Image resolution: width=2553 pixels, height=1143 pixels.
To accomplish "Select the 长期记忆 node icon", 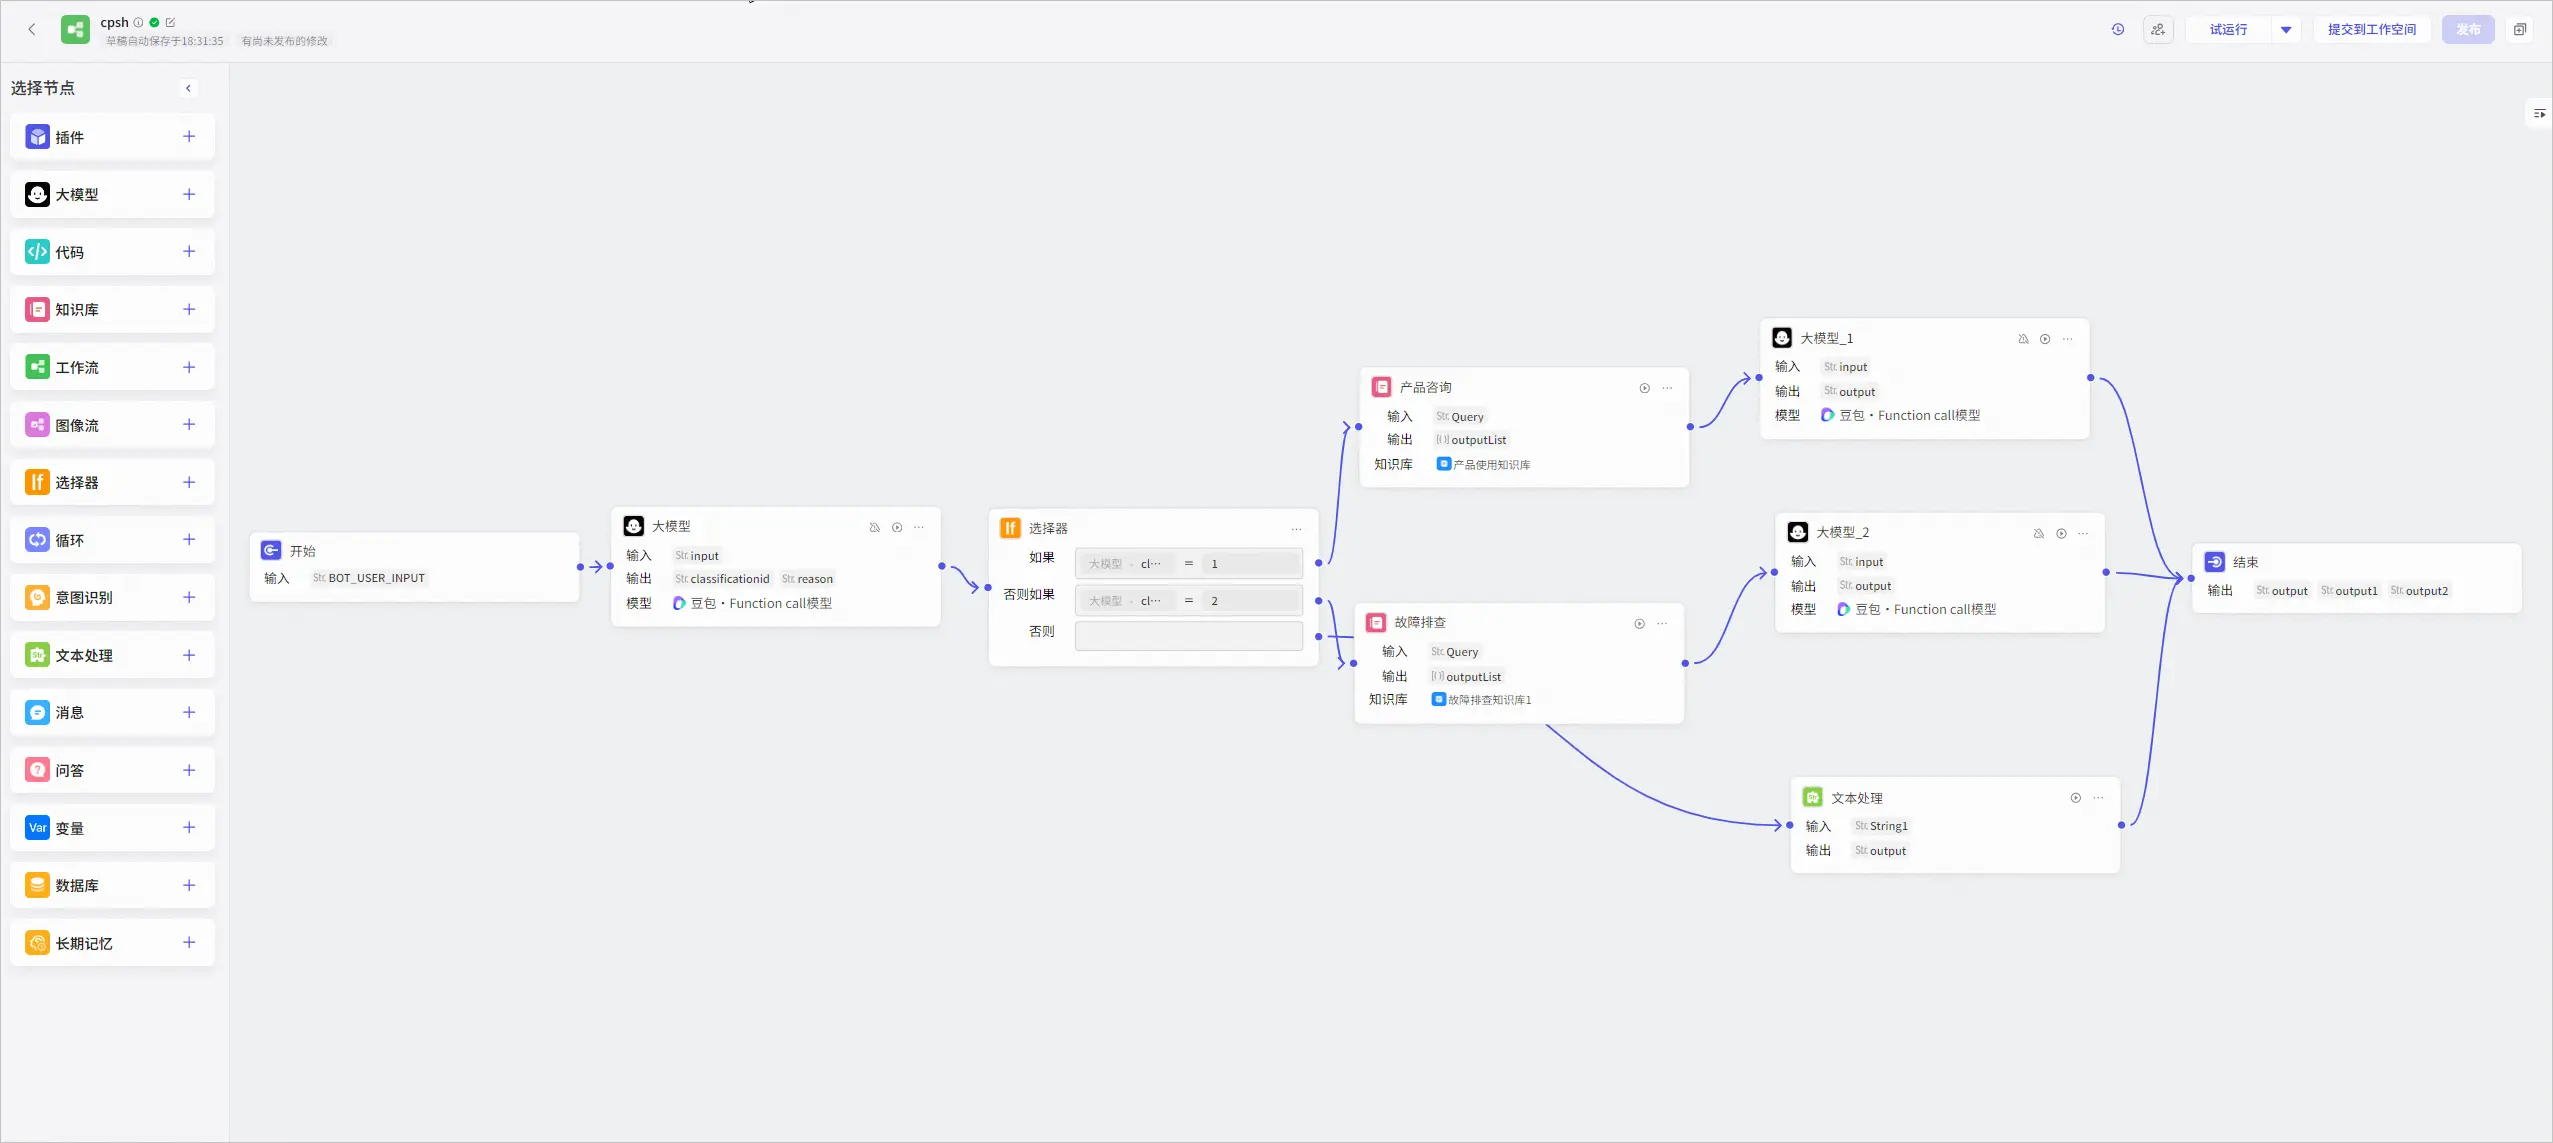I will pos(37,943).
